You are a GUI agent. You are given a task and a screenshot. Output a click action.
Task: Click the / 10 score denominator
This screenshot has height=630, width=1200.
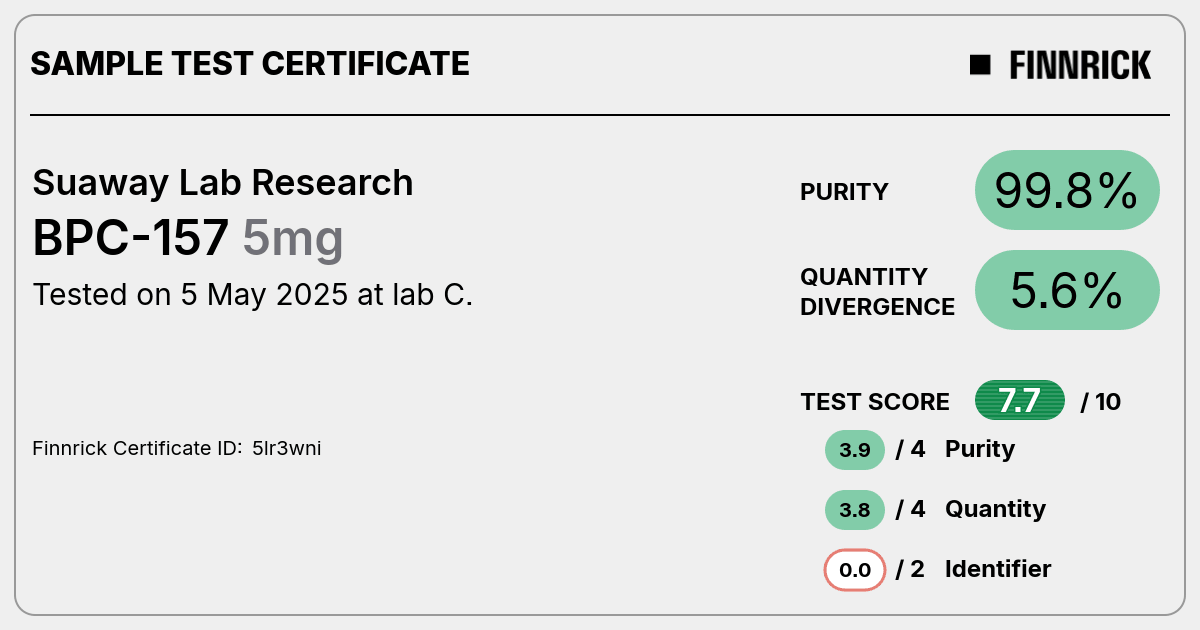click(1101, 402)
